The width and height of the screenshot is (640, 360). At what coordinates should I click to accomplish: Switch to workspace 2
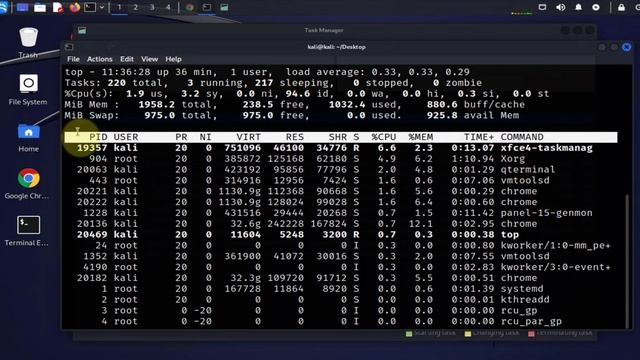point(136,7)
